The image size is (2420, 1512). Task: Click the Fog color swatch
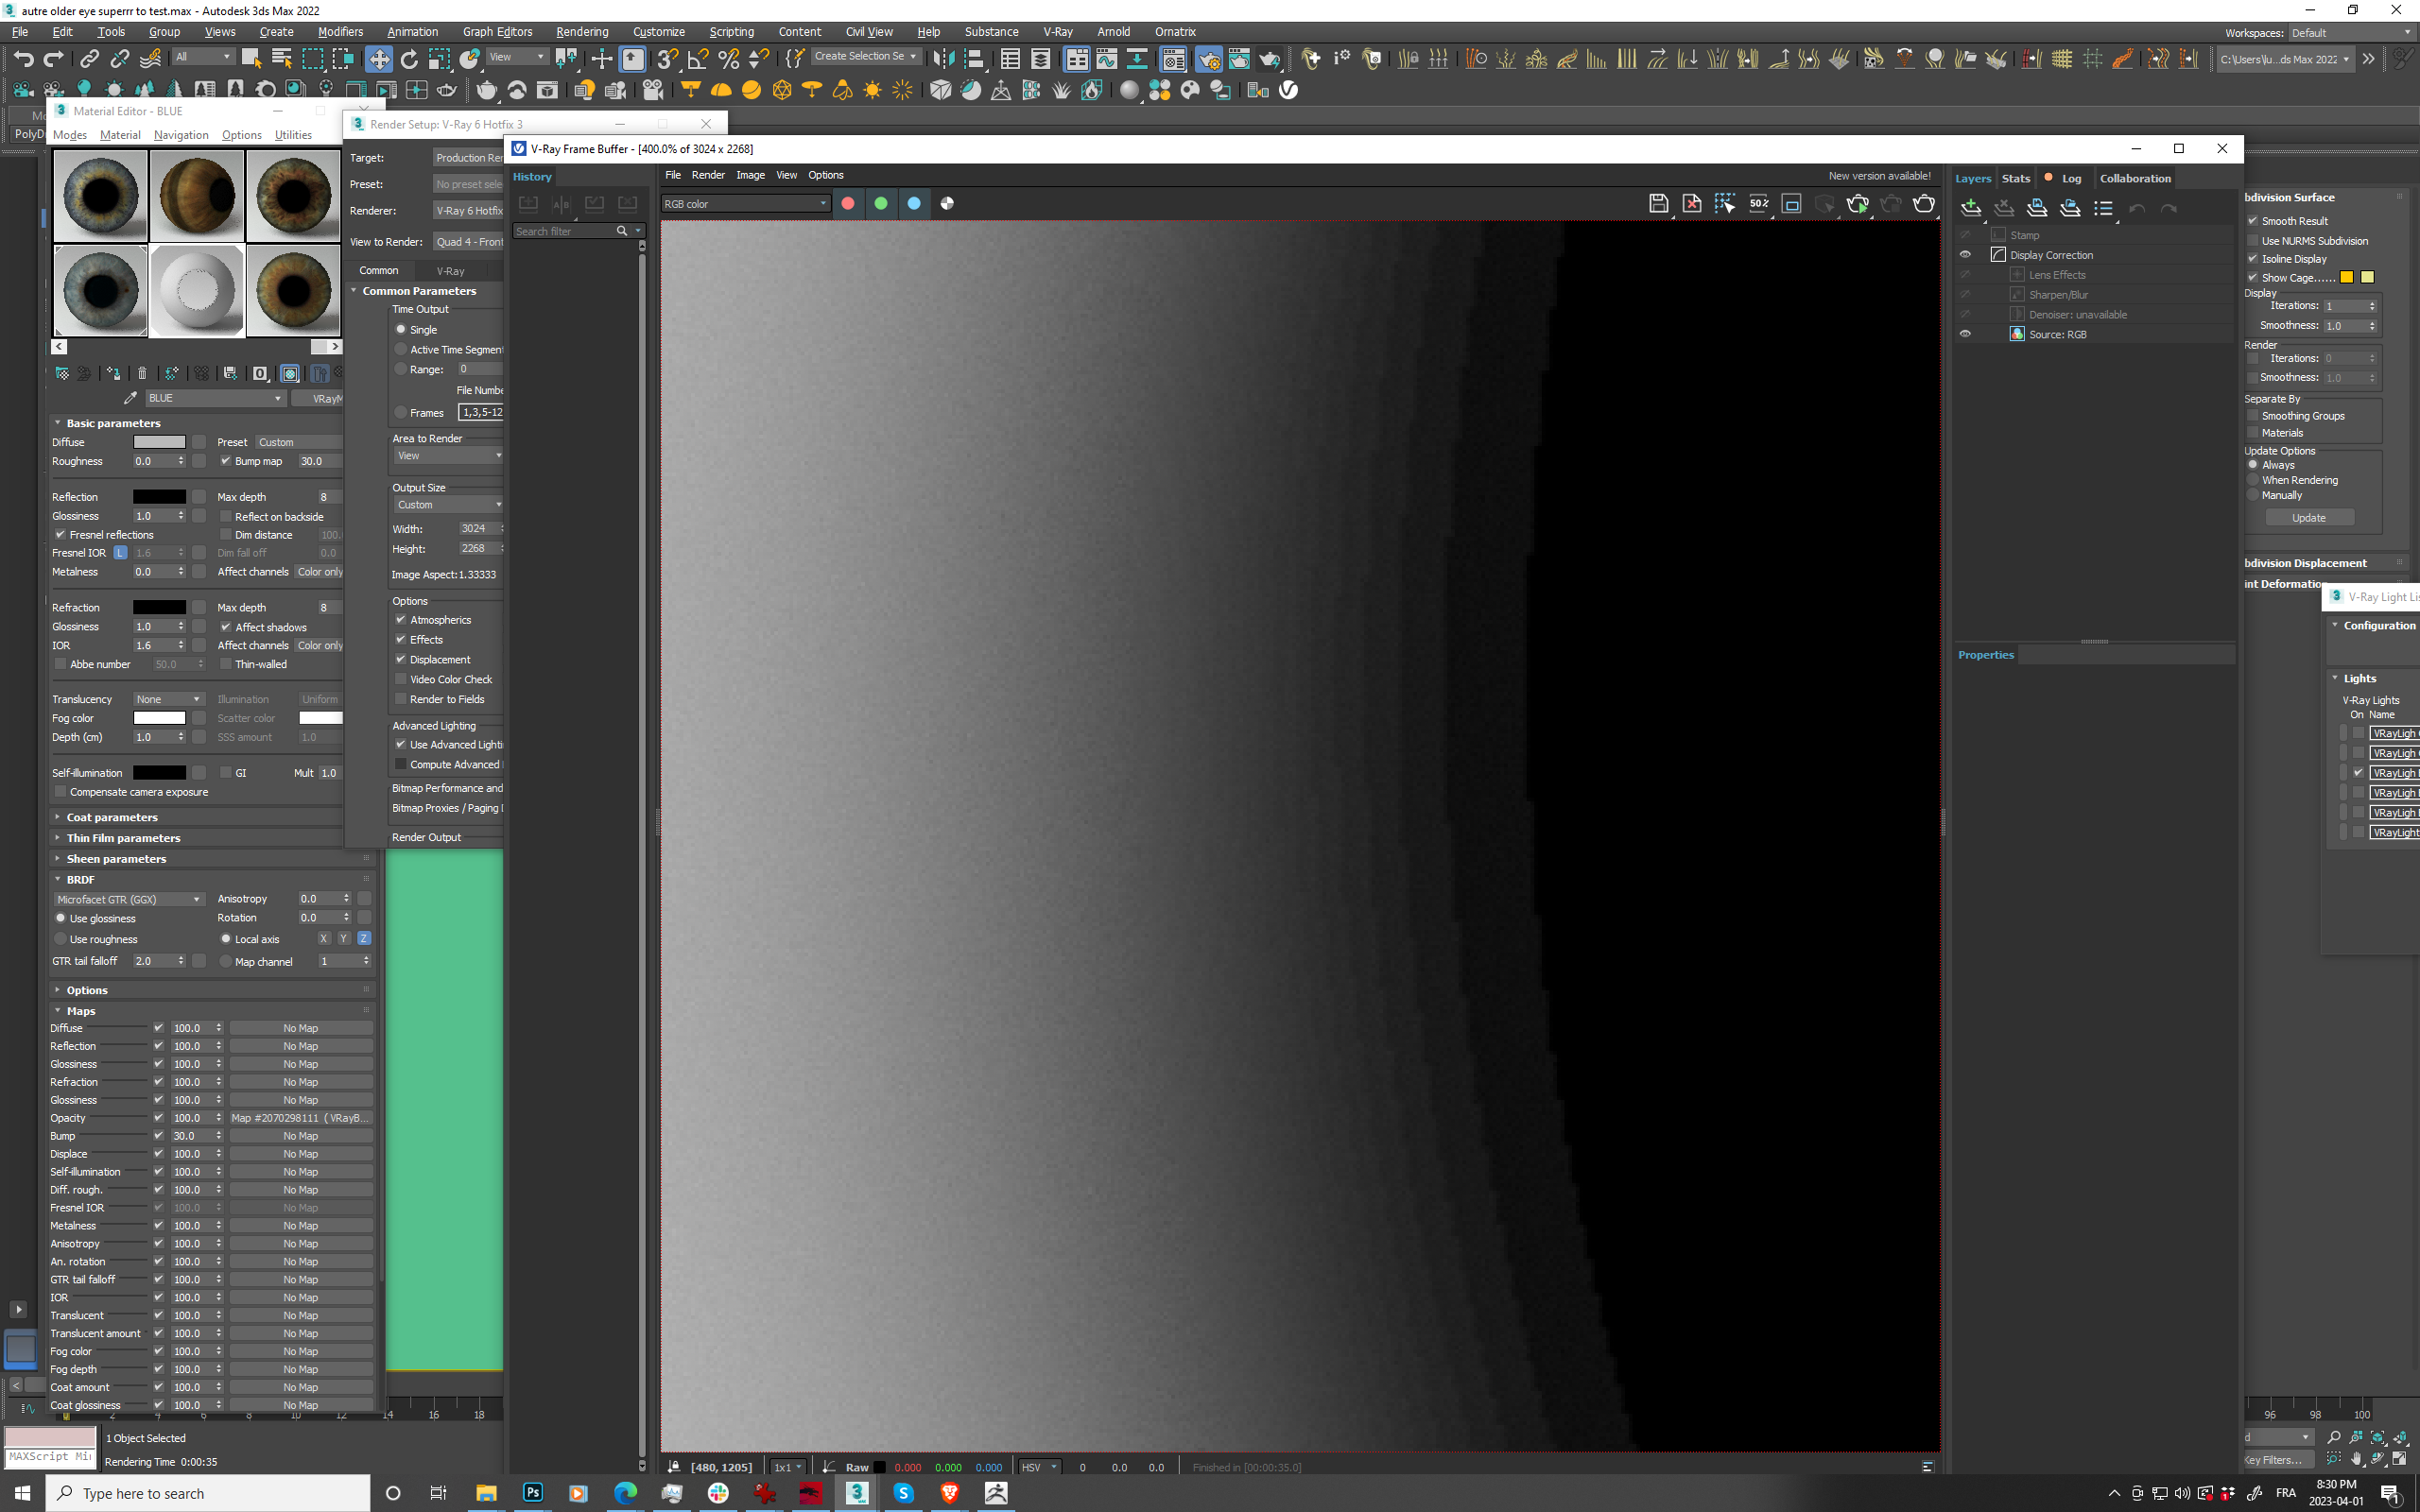pyautogui.click(x=159, y=718)
